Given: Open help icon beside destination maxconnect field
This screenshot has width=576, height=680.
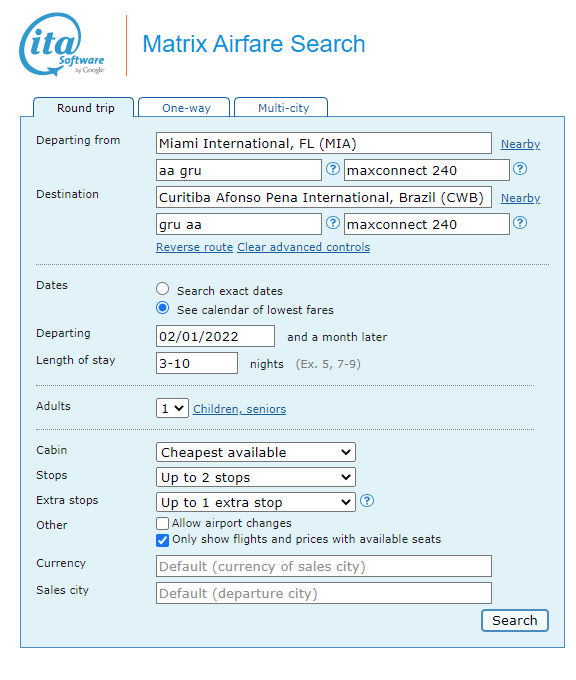Looking at the screenshot, I should pyautogui.click(x=520, y=223).
